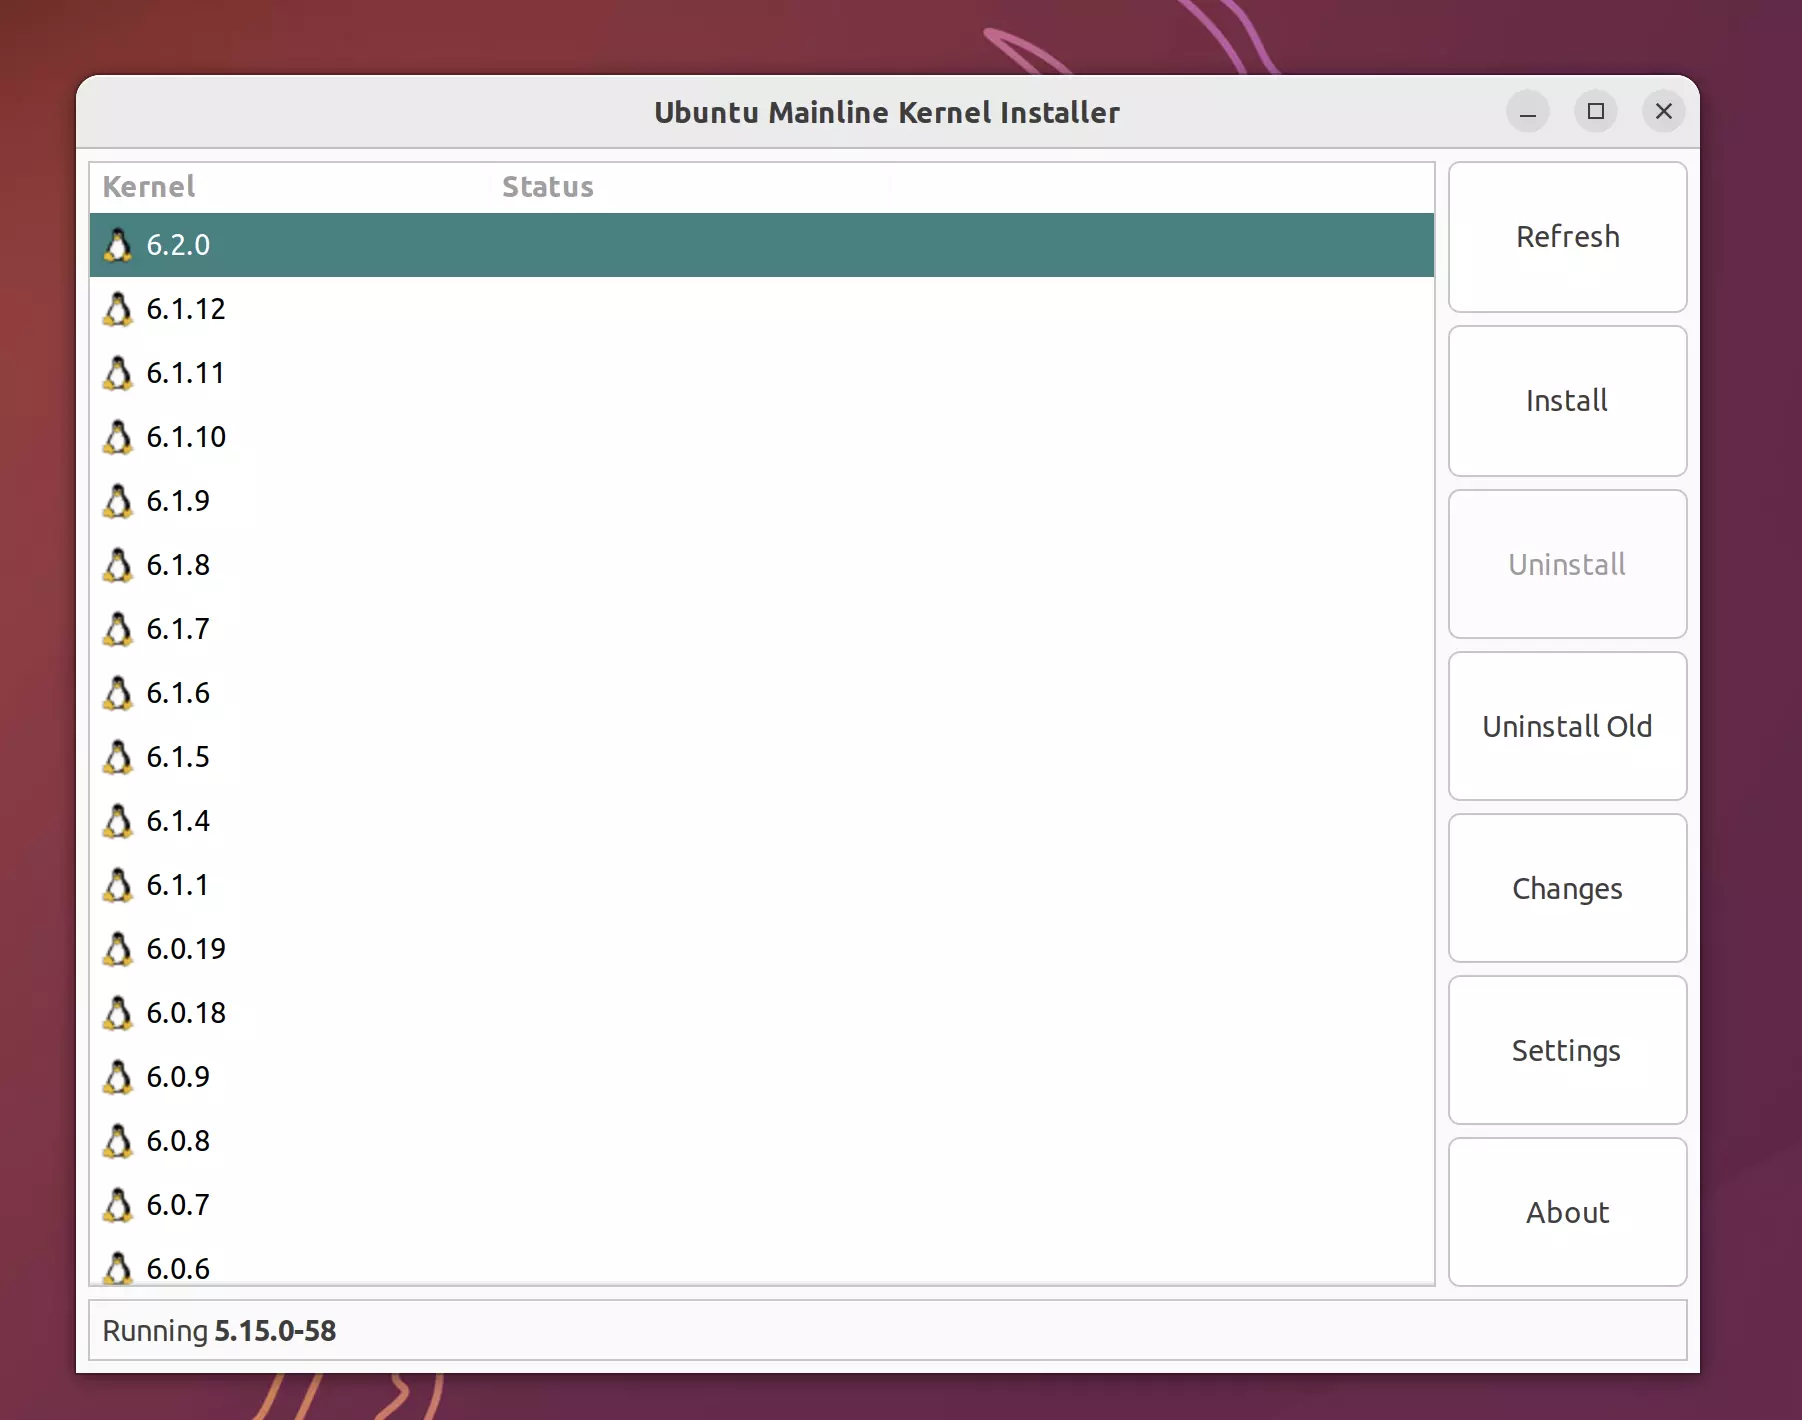Select kernel version 6.1.1 text
Viewport: 1802px width, 1420px height.
pyautogui.click(x=178, y=885)
